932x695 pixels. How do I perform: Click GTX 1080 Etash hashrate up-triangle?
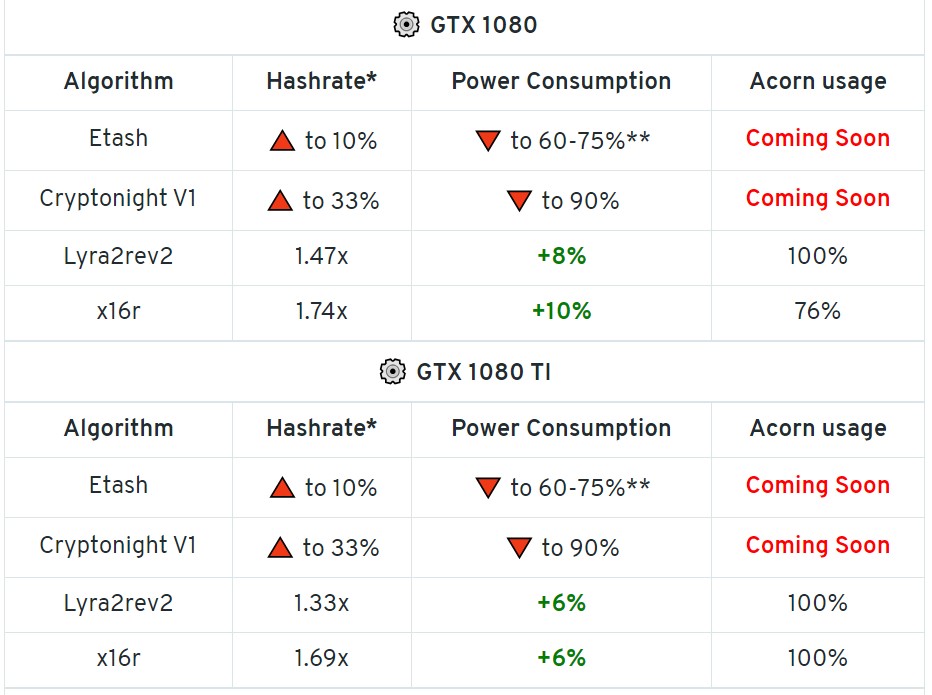(x=282, y=141)
